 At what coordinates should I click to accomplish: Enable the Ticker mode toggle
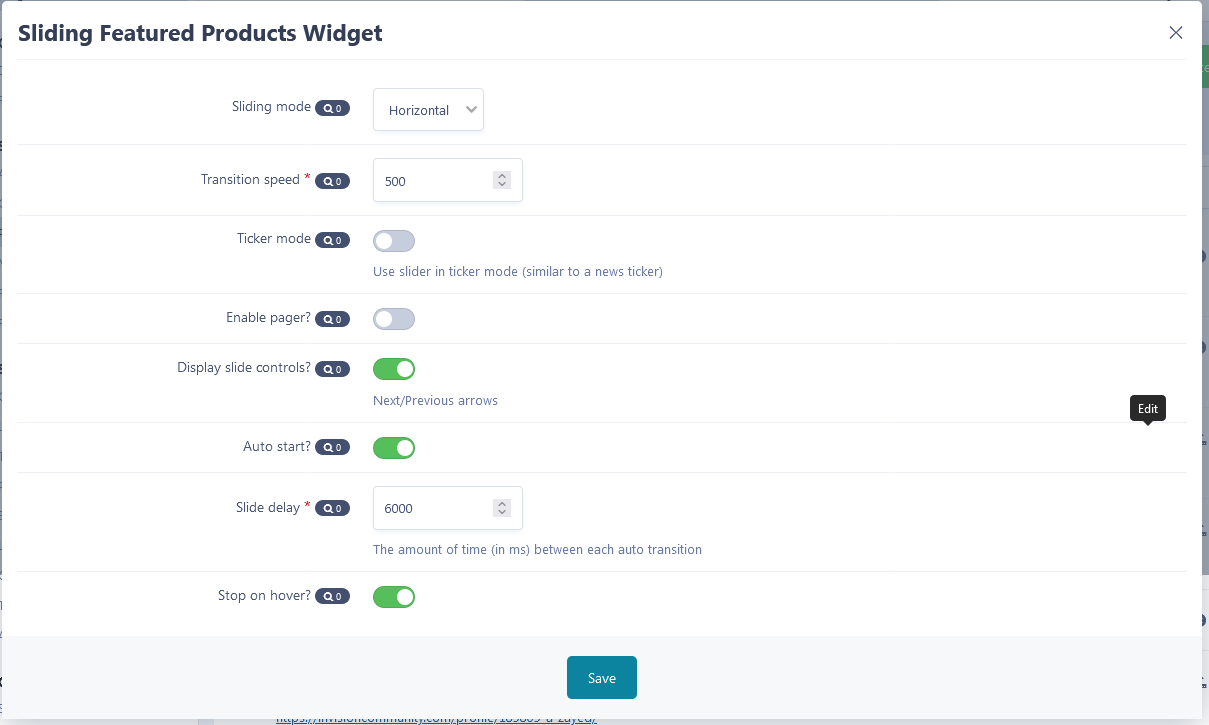pyautogui.click(x=394, y=241)
